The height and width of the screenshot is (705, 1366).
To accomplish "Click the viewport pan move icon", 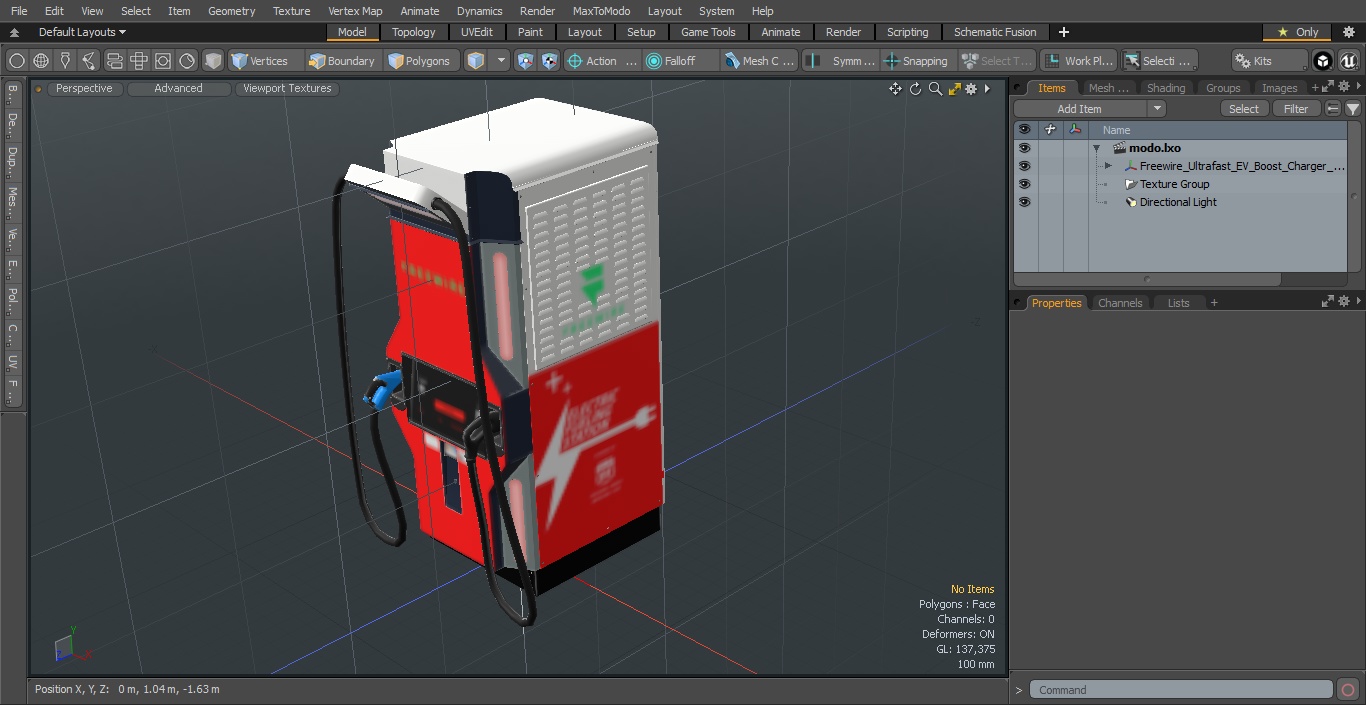I will click(895, 89).
